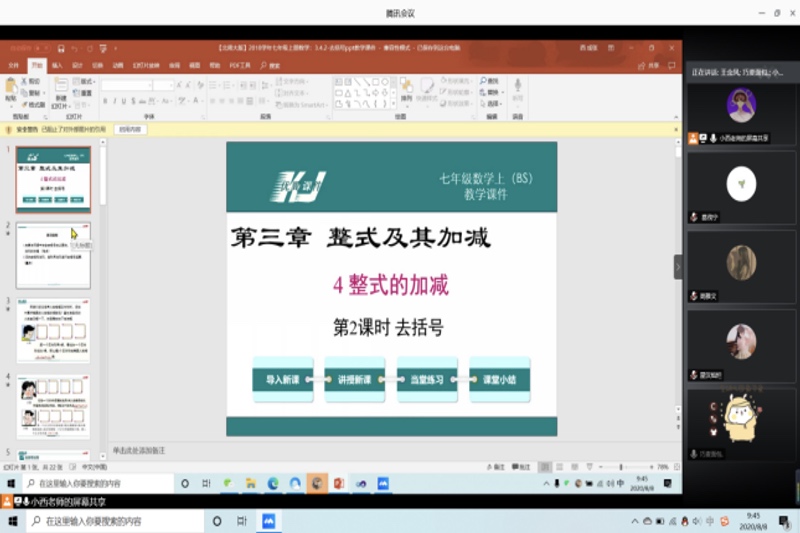Expand the Select (选择) dropdown
Image resolution: width=800 pixels, height=533 pixels.
coord(492,104)
